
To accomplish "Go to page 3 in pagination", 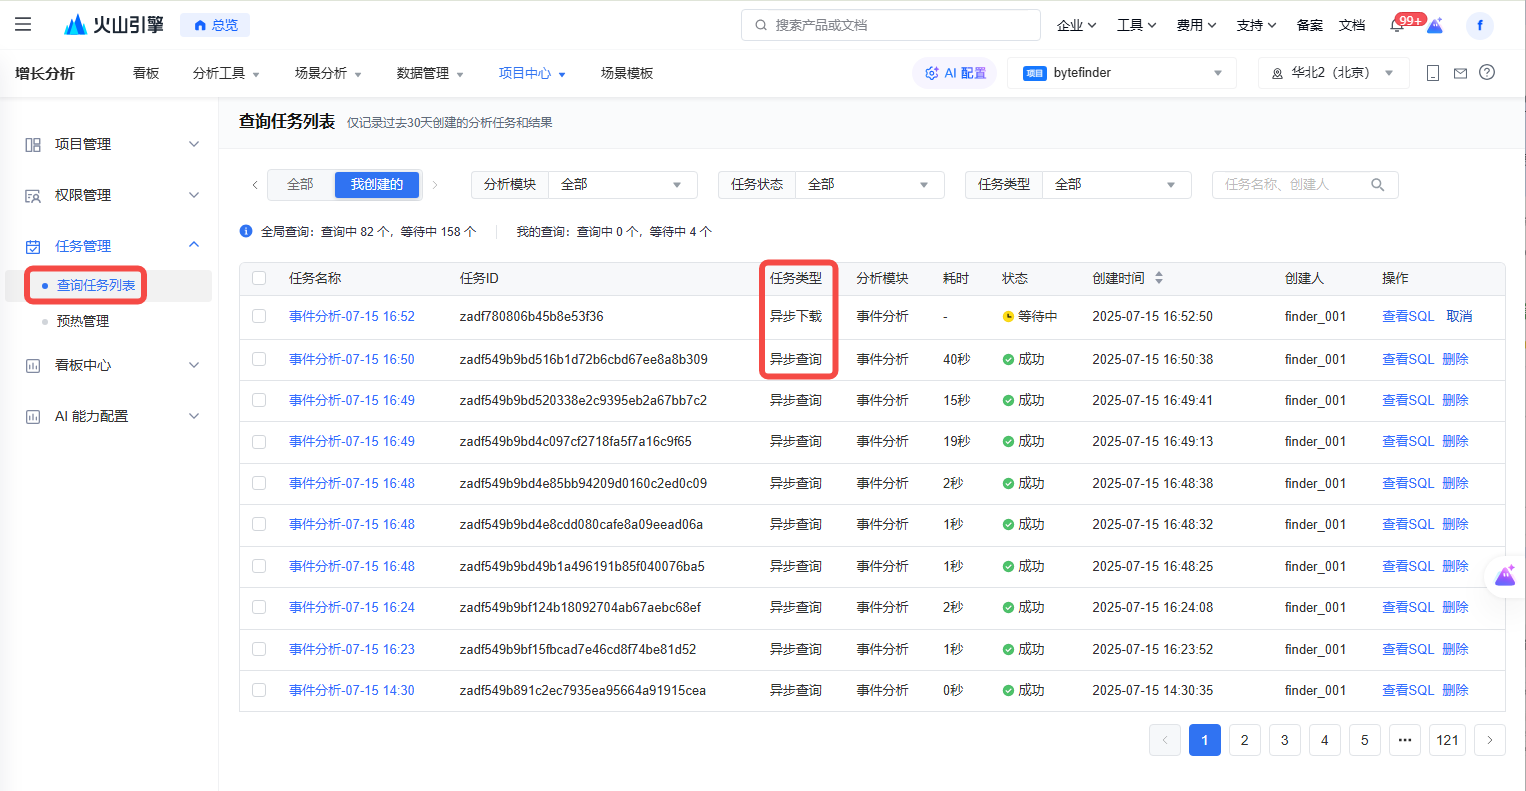I will coord(1284,740).
